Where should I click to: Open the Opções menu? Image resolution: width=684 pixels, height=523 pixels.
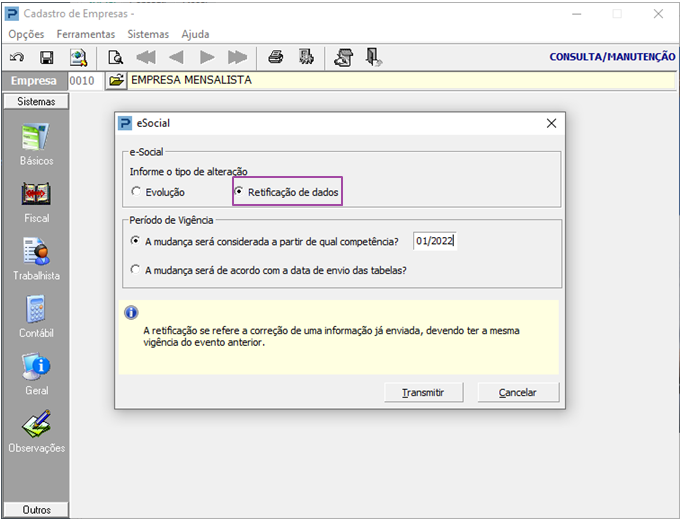(x=26, y=34)
